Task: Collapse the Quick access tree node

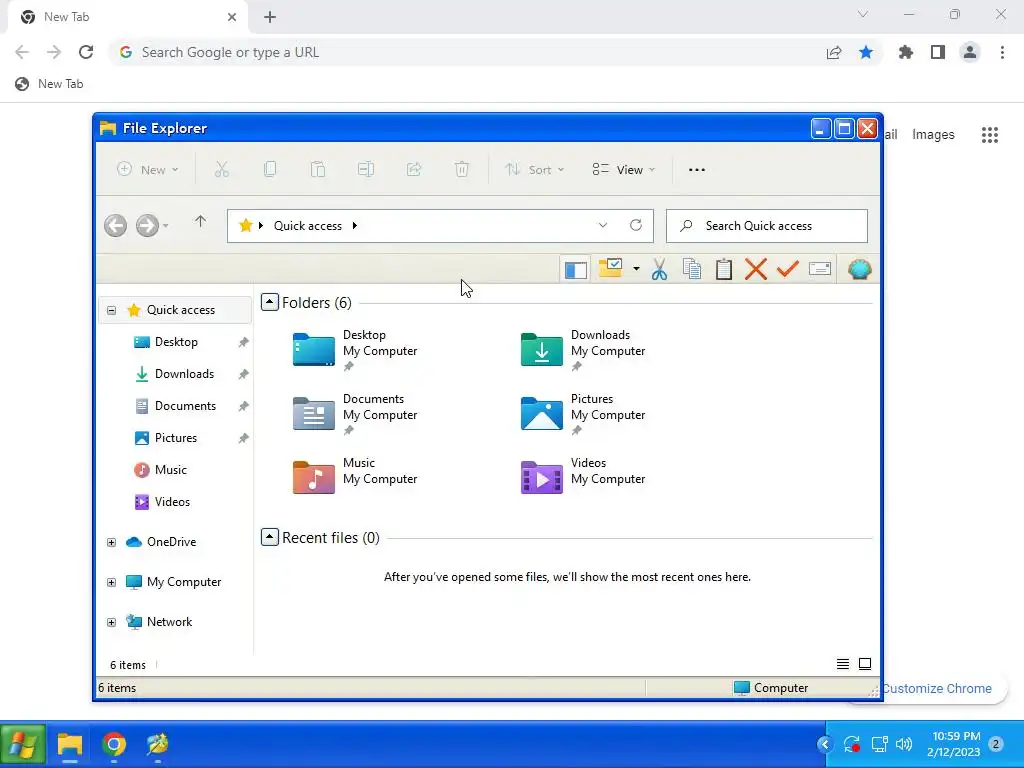Action: click(x=112, y=310)
